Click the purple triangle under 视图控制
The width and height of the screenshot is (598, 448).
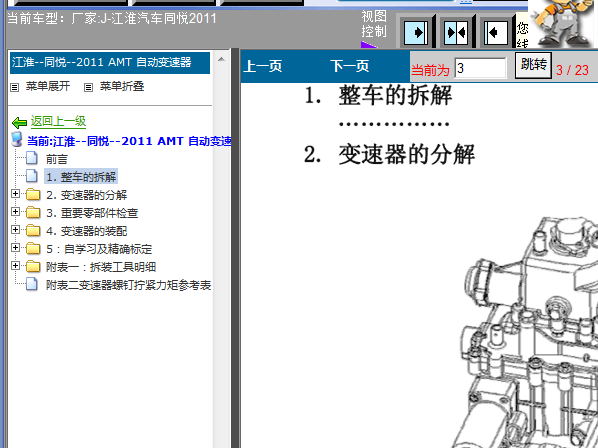(x=368, y=45)
